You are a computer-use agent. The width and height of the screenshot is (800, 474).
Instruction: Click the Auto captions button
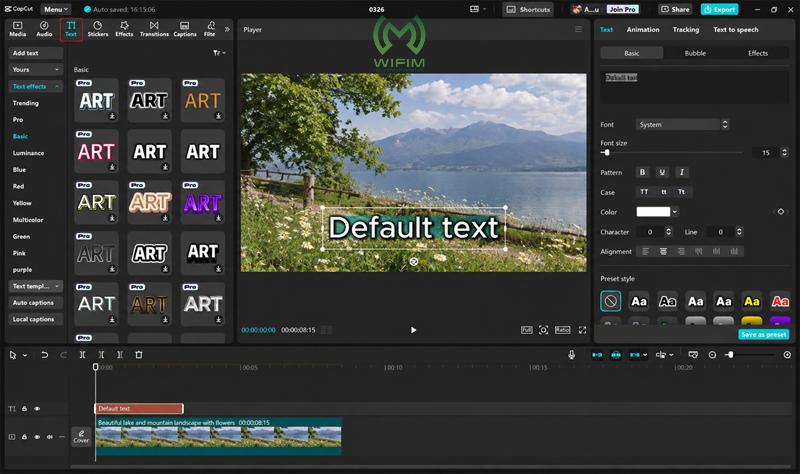coord(35,303)
